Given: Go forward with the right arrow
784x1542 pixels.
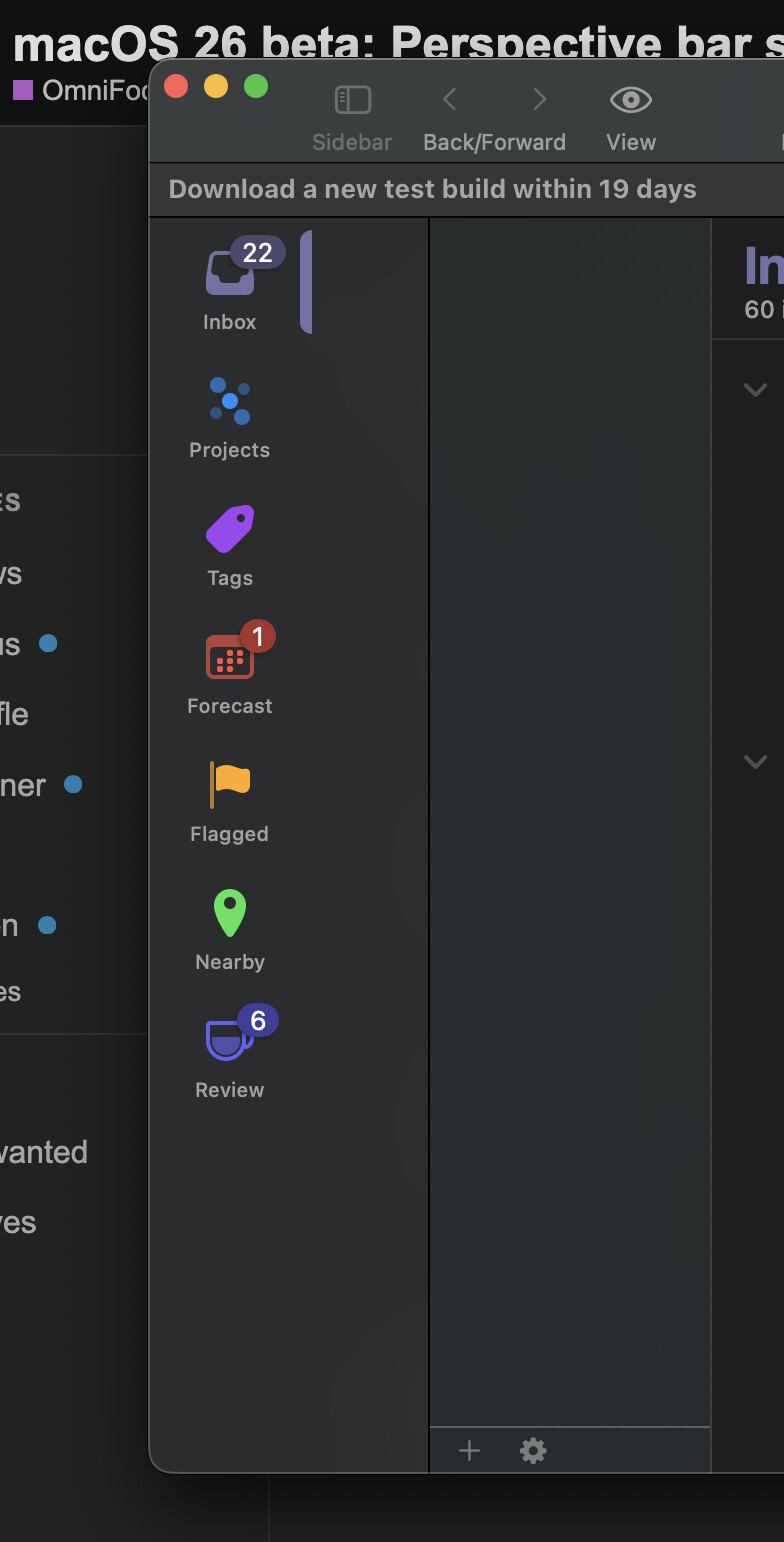Looking at the screenshot, I should click(x=539, y=99).
